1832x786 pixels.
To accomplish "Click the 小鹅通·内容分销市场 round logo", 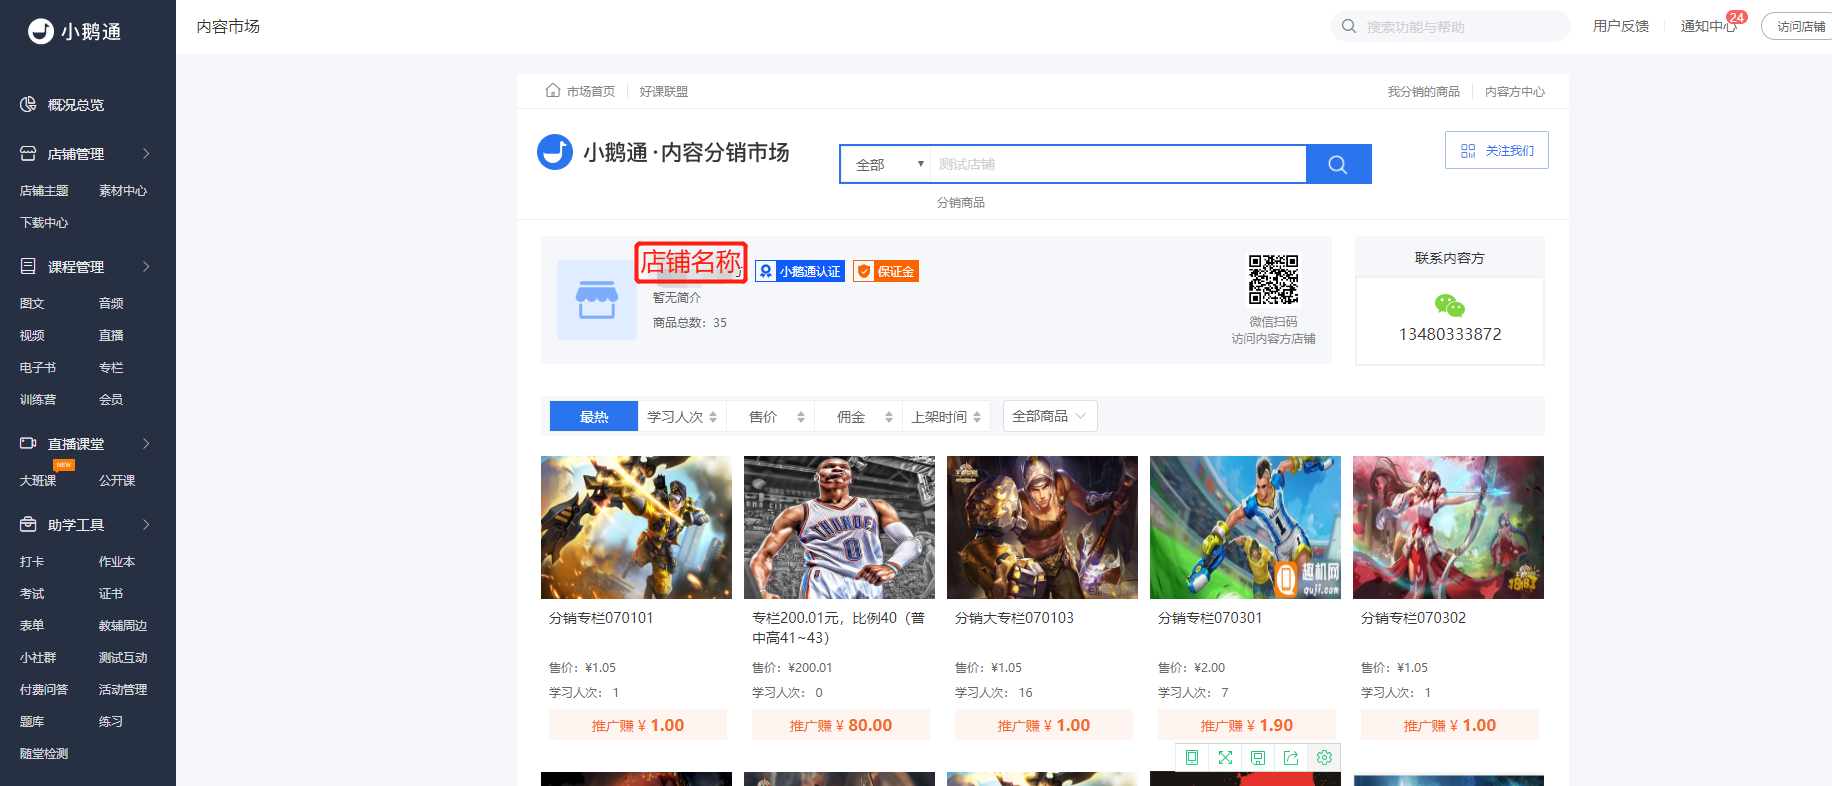I will click(555, 152).
